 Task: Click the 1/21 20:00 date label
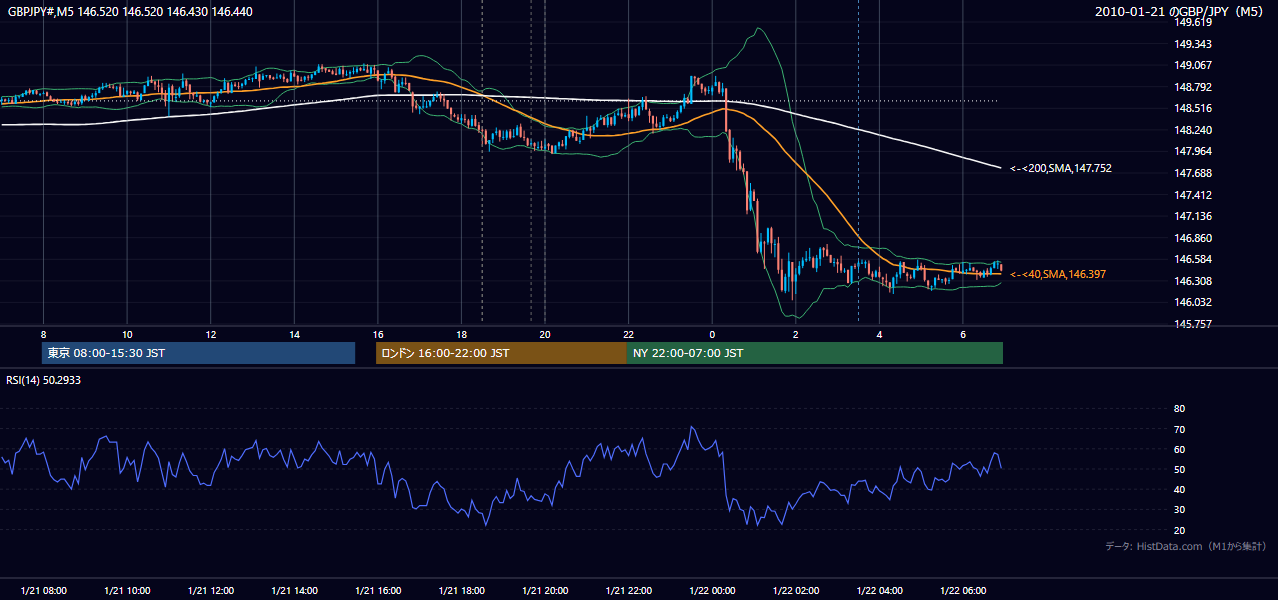coord(545,591)
